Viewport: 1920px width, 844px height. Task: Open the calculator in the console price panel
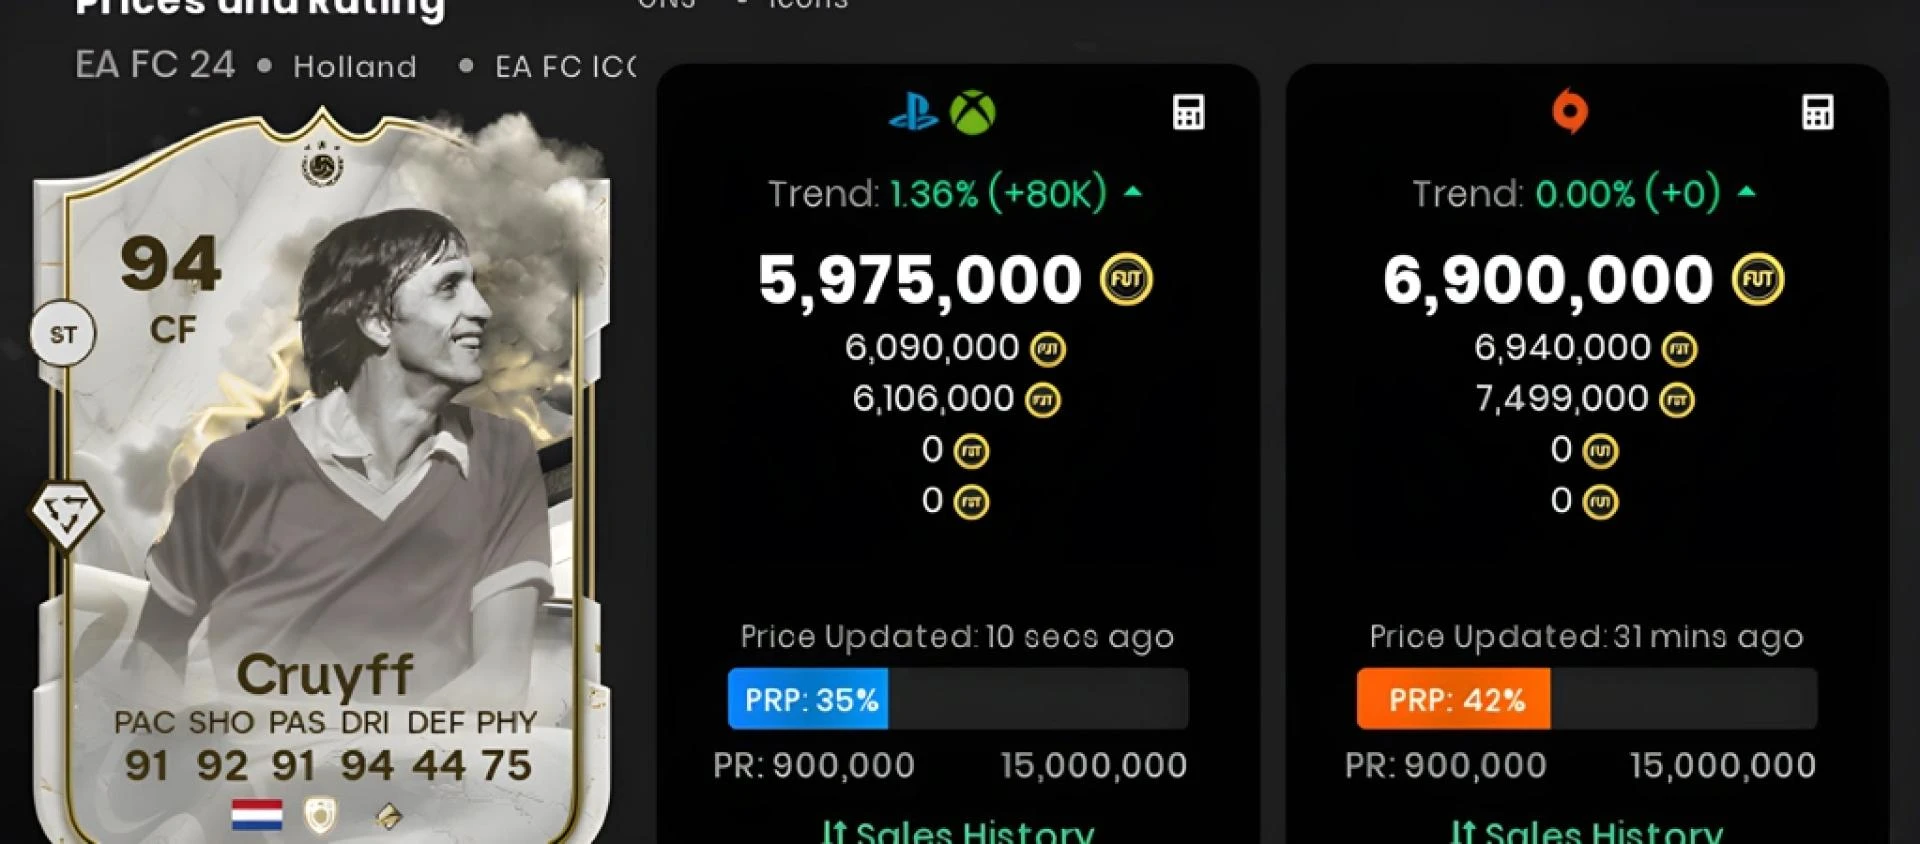(x=1188, y=113)
